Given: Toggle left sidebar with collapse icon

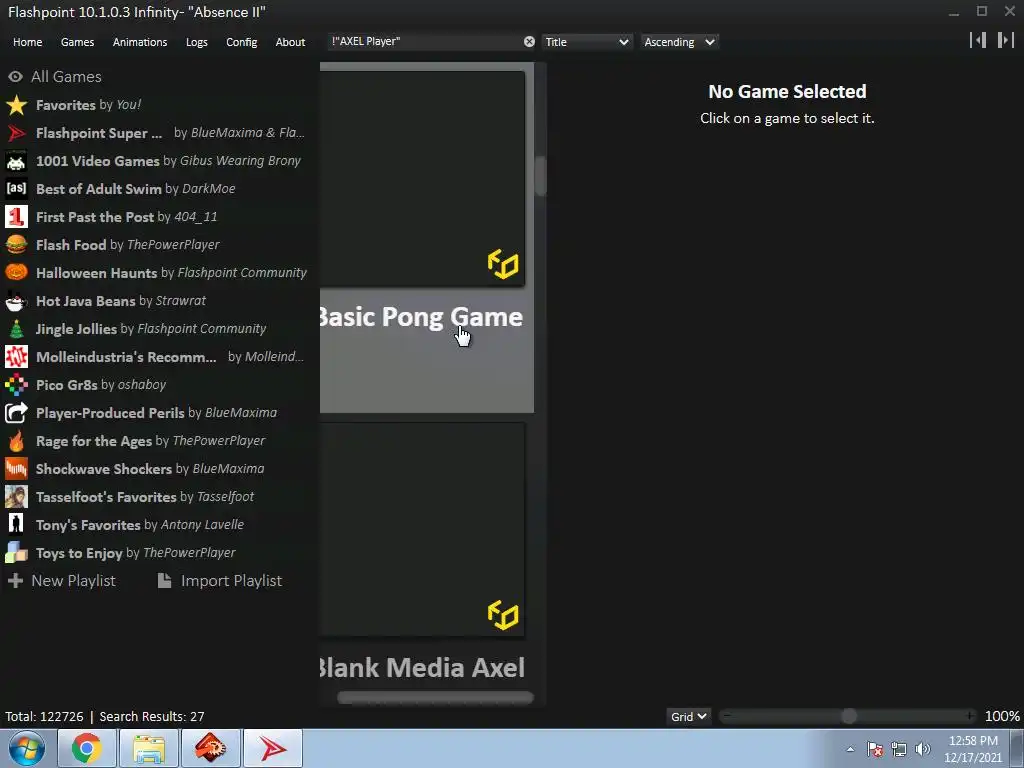Looking at the screenshot, I should [978, 40].
